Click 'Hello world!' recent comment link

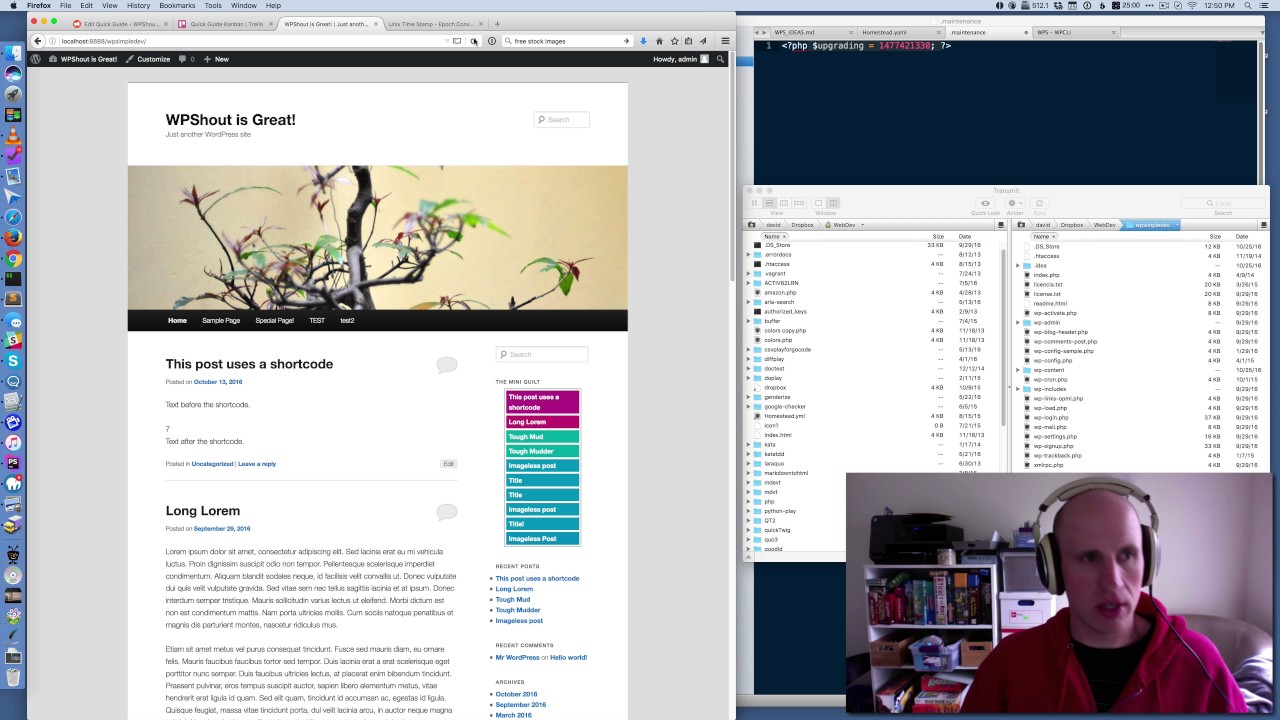[568, 657]
